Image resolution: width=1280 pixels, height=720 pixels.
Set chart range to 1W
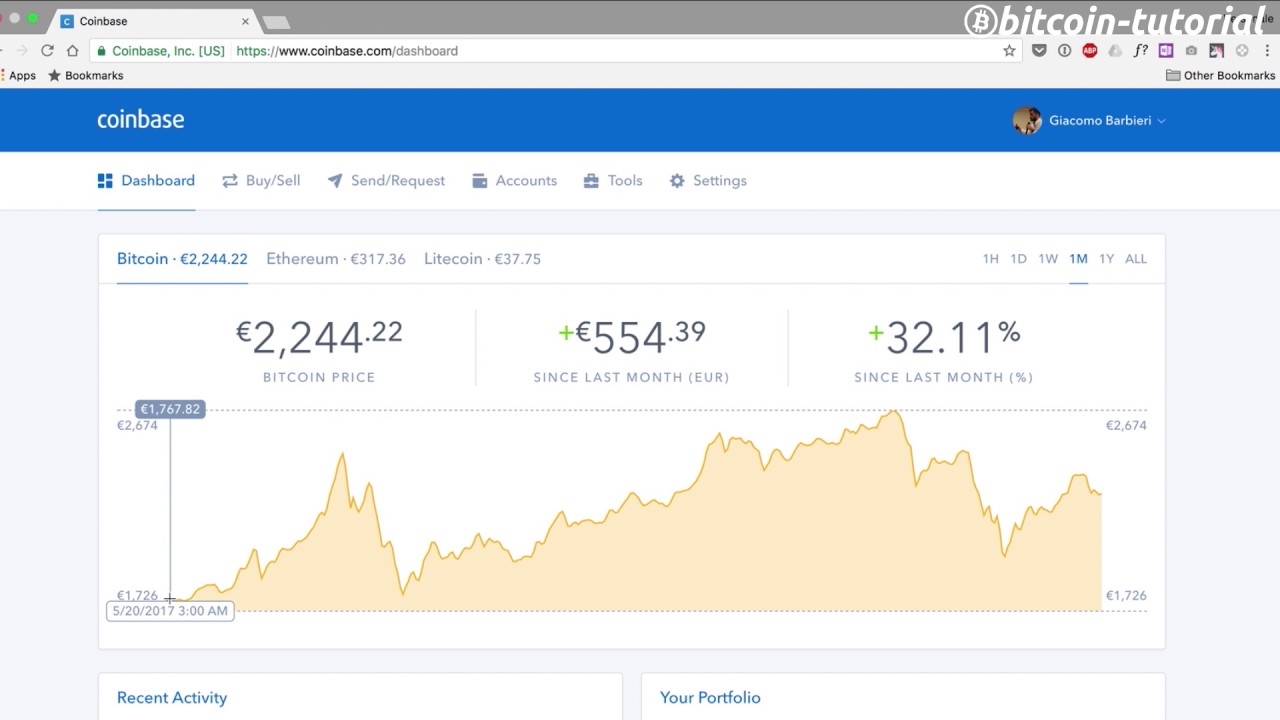(x=1048, y=259)
